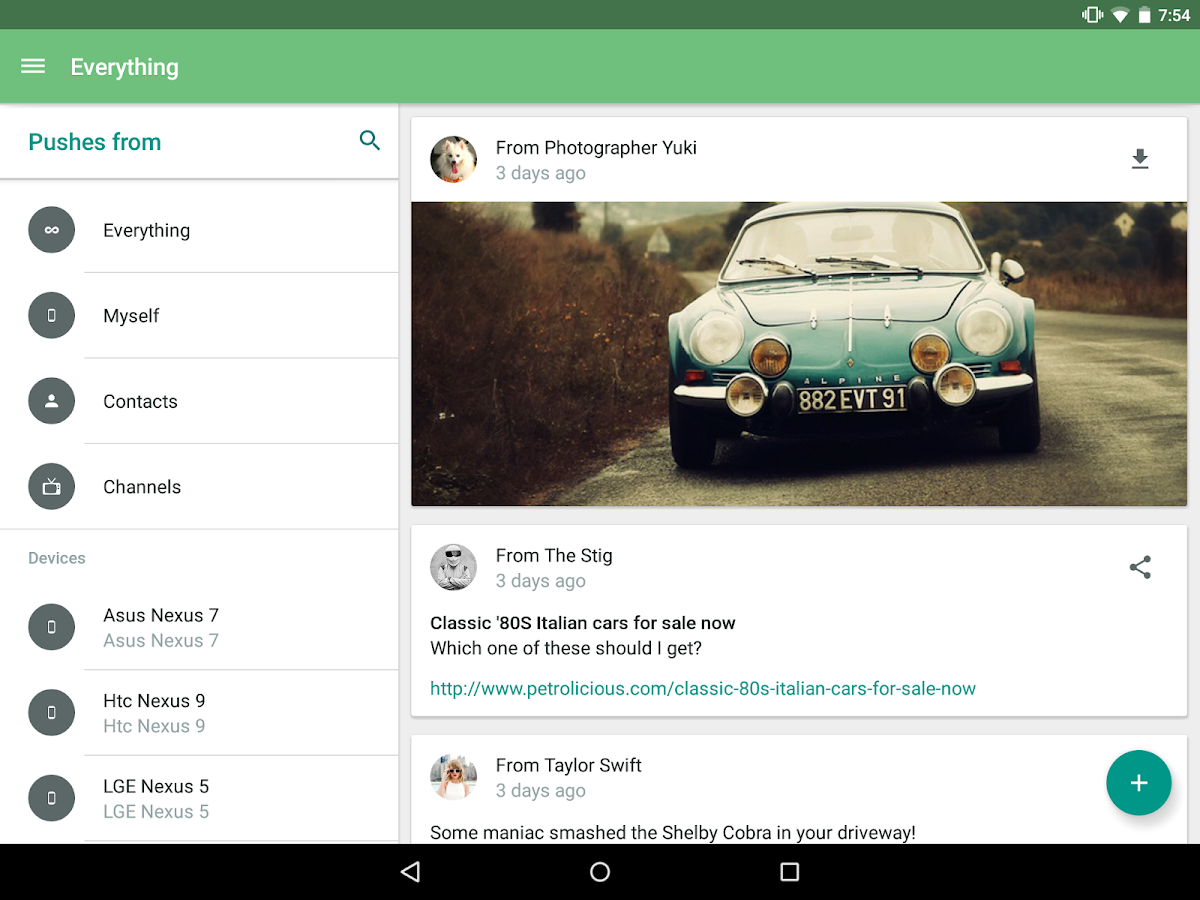
Task: Share The Stig's push
Action: [x=1140, y=567]
